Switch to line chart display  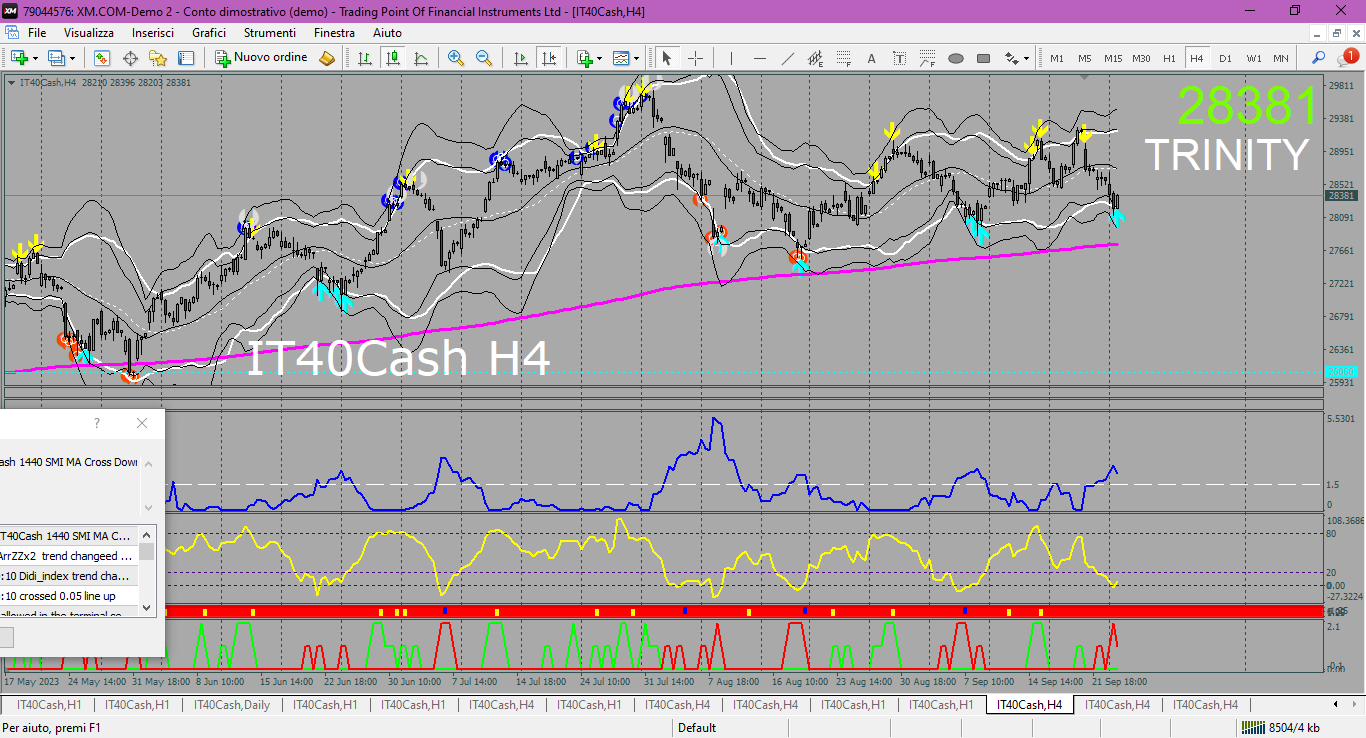pyautogui.click(x=421, y=58)
